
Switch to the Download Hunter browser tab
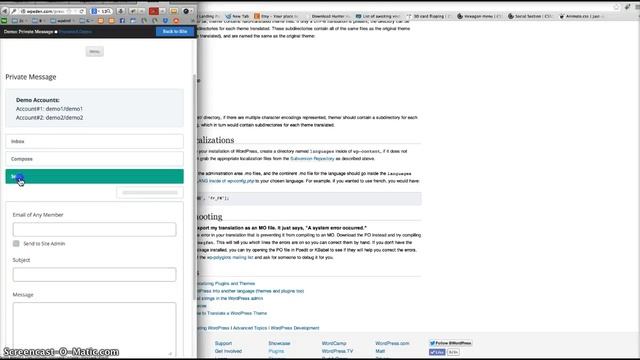[328, 16]
